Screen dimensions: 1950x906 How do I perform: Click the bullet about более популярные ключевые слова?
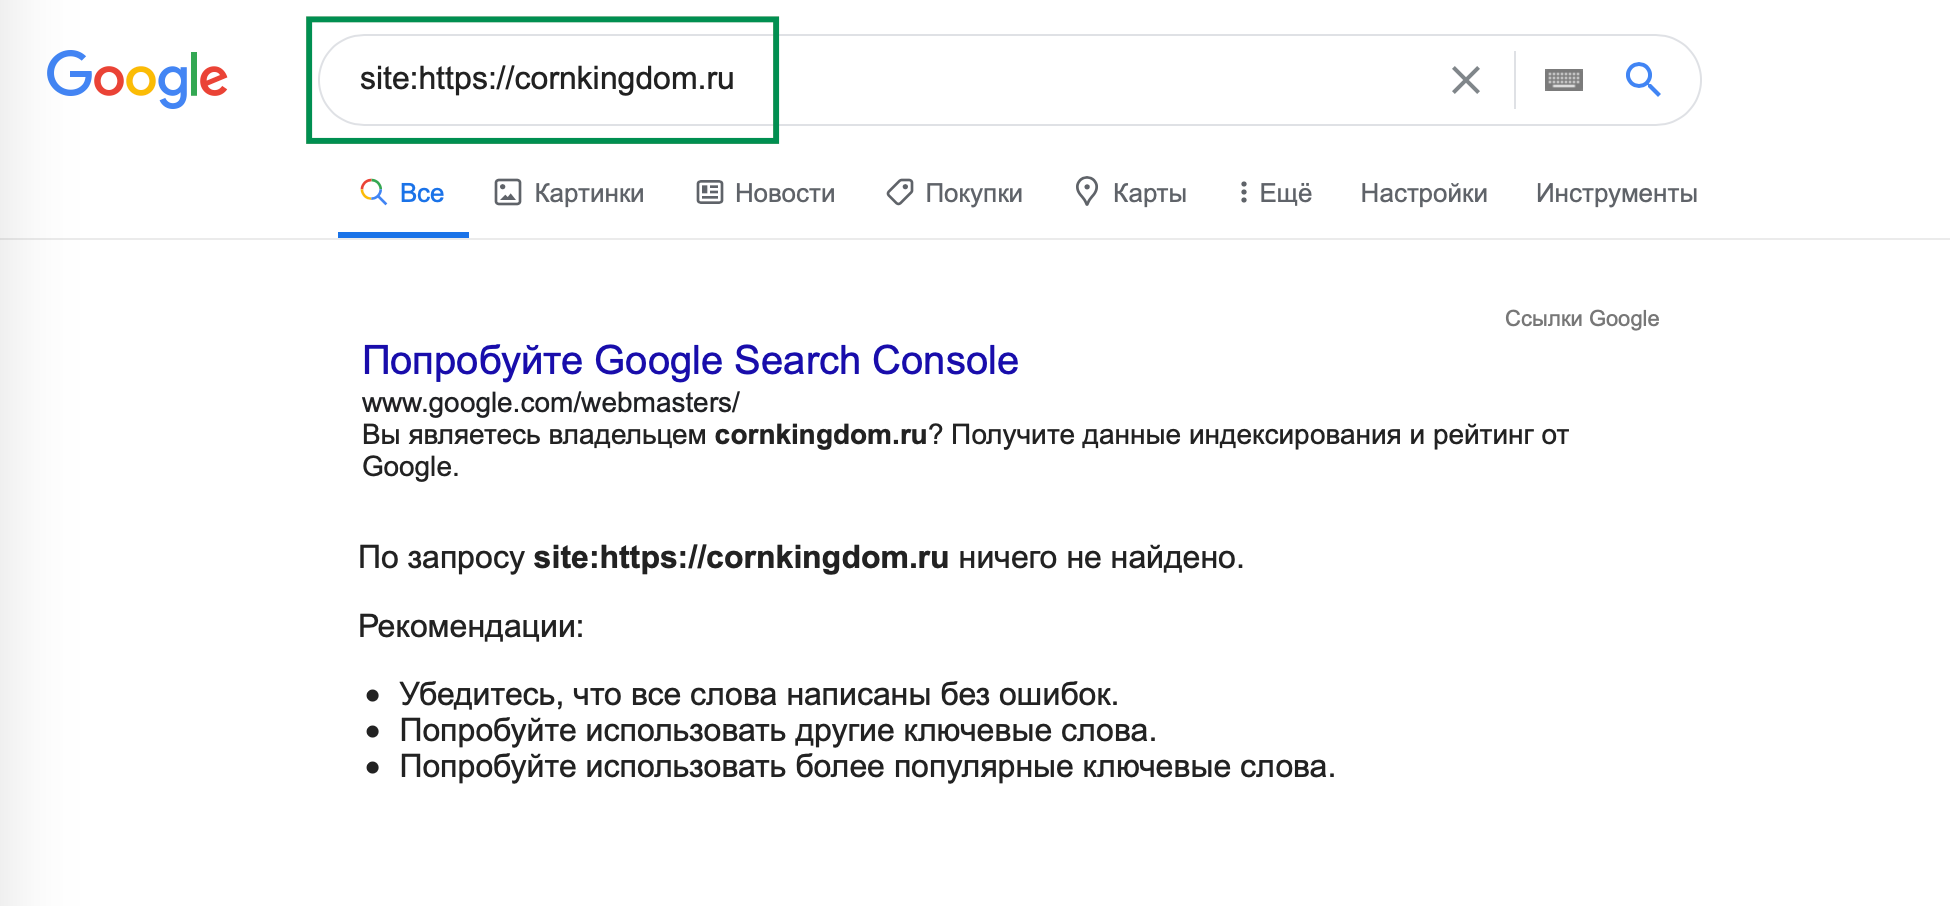866,767
